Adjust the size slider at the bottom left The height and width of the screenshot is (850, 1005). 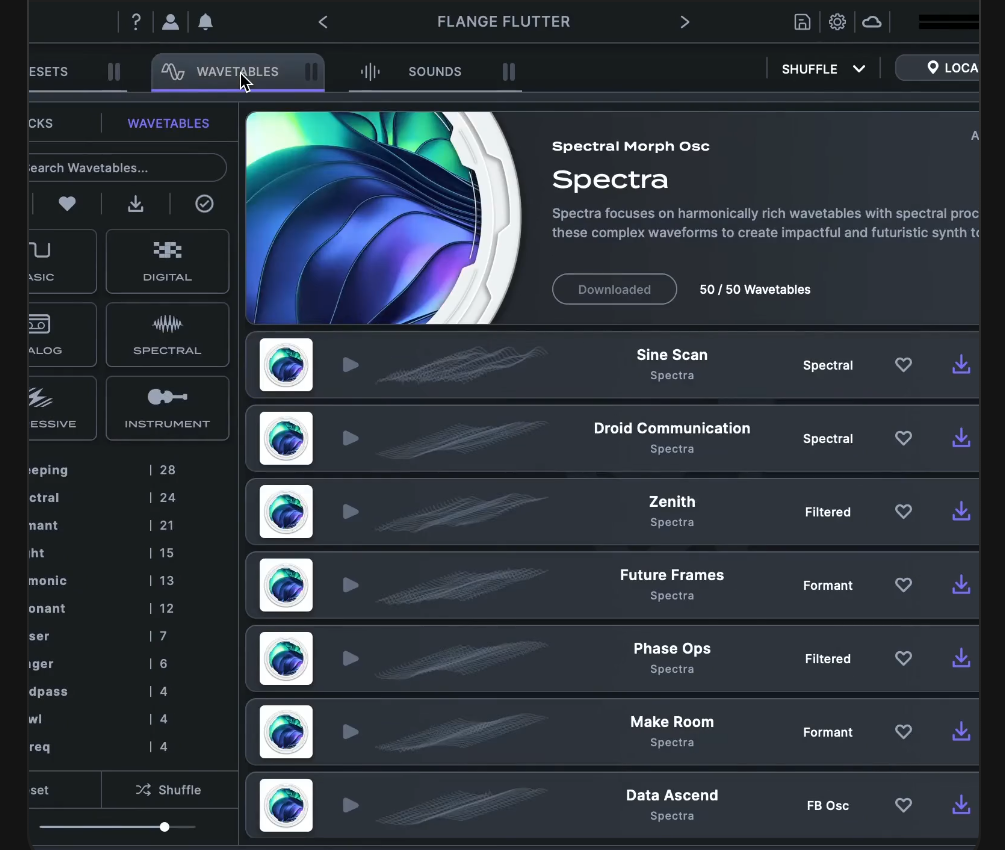pyautogui.click(x=164, y=827)
